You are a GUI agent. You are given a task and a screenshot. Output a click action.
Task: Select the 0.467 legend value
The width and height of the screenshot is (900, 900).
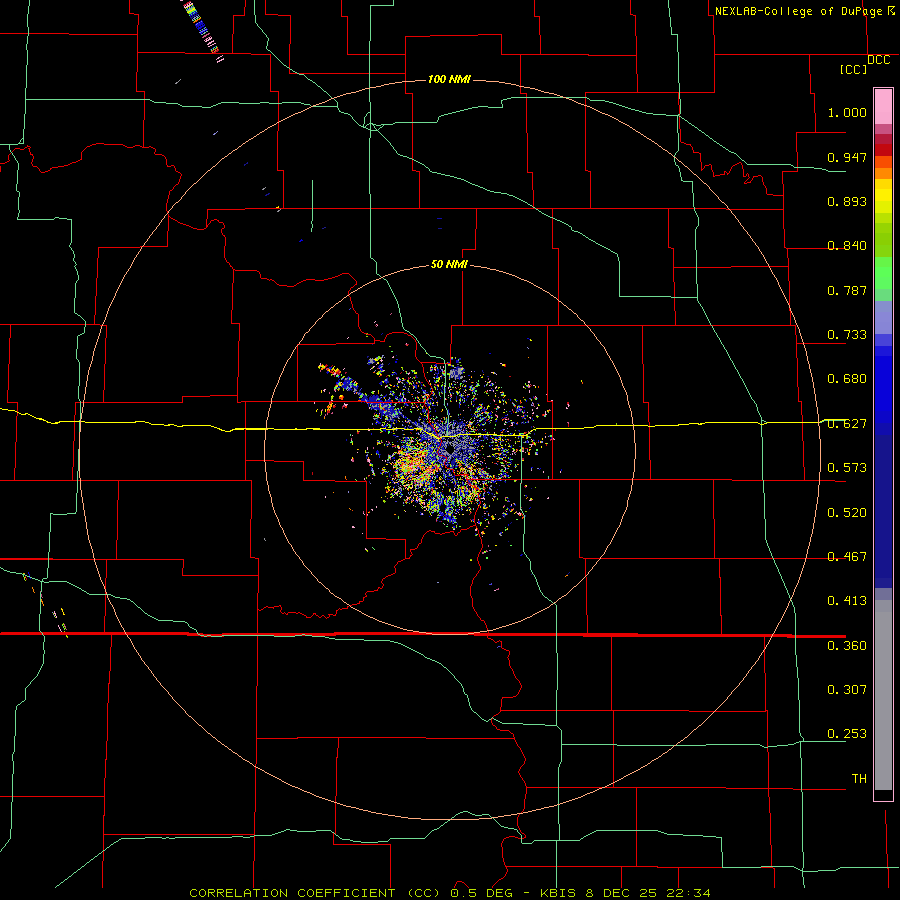[x=847, y=557]
